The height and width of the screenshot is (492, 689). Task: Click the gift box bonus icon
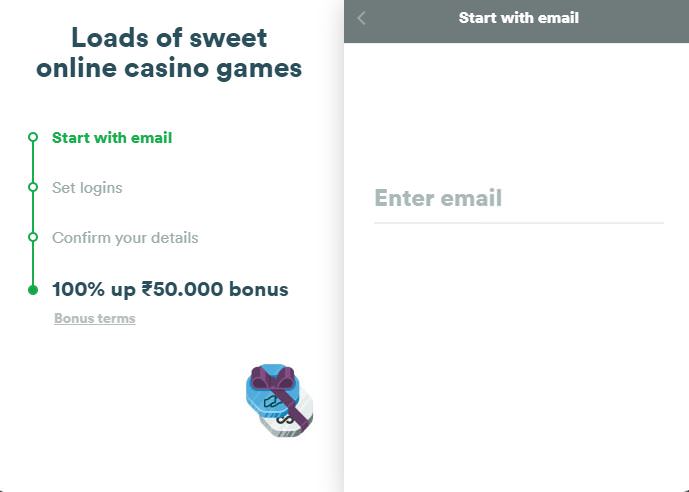(279, 400)
